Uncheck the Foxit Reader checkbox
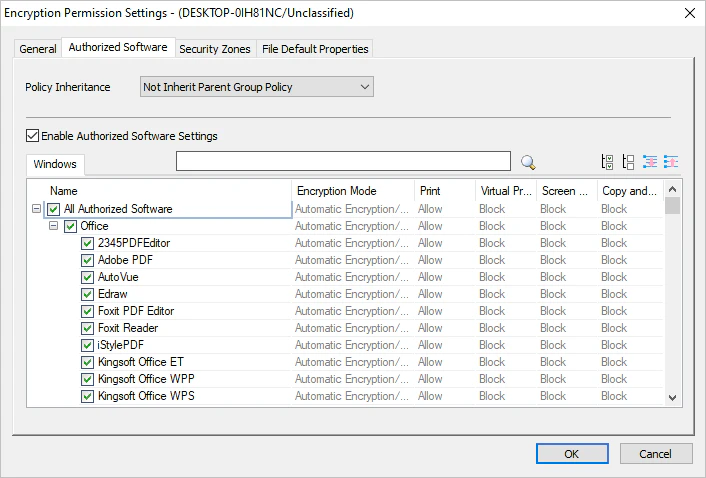Viewport: 706px width, 478px height. pos(87,328)
